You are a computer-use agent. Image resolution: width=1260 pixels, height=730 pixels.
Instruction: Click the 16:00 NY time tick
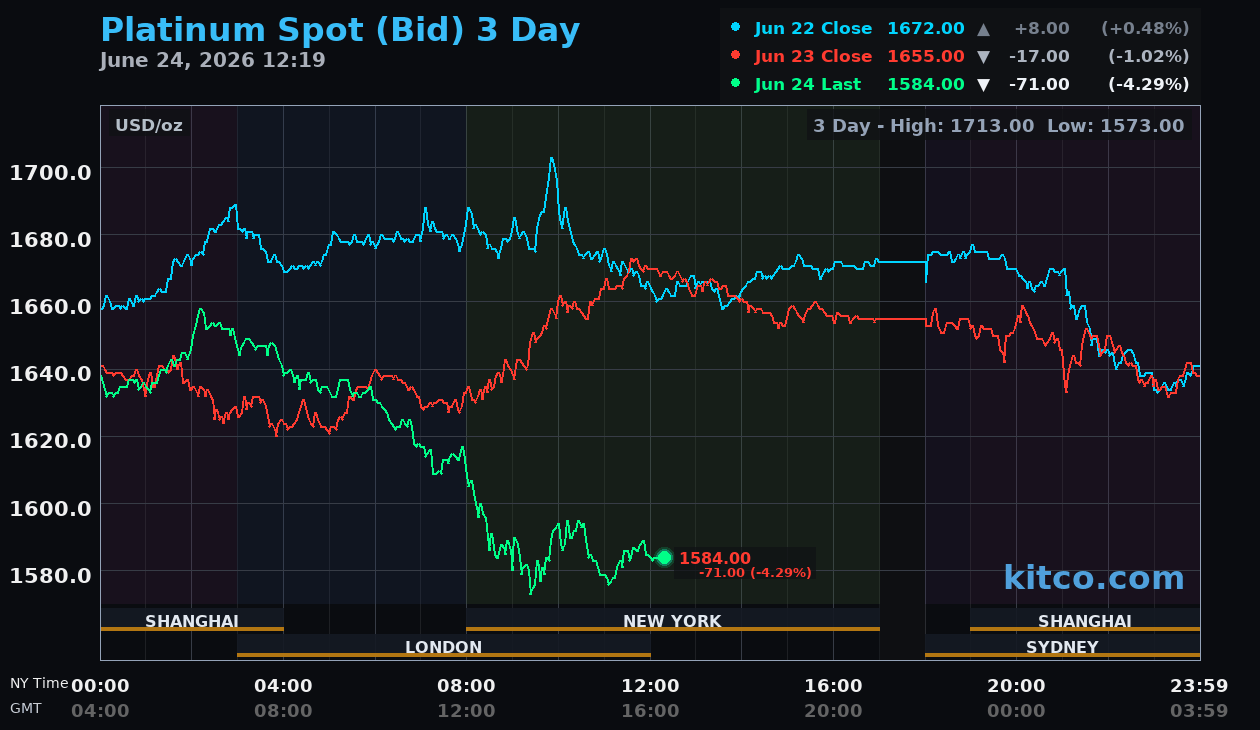tap(833, 686)
